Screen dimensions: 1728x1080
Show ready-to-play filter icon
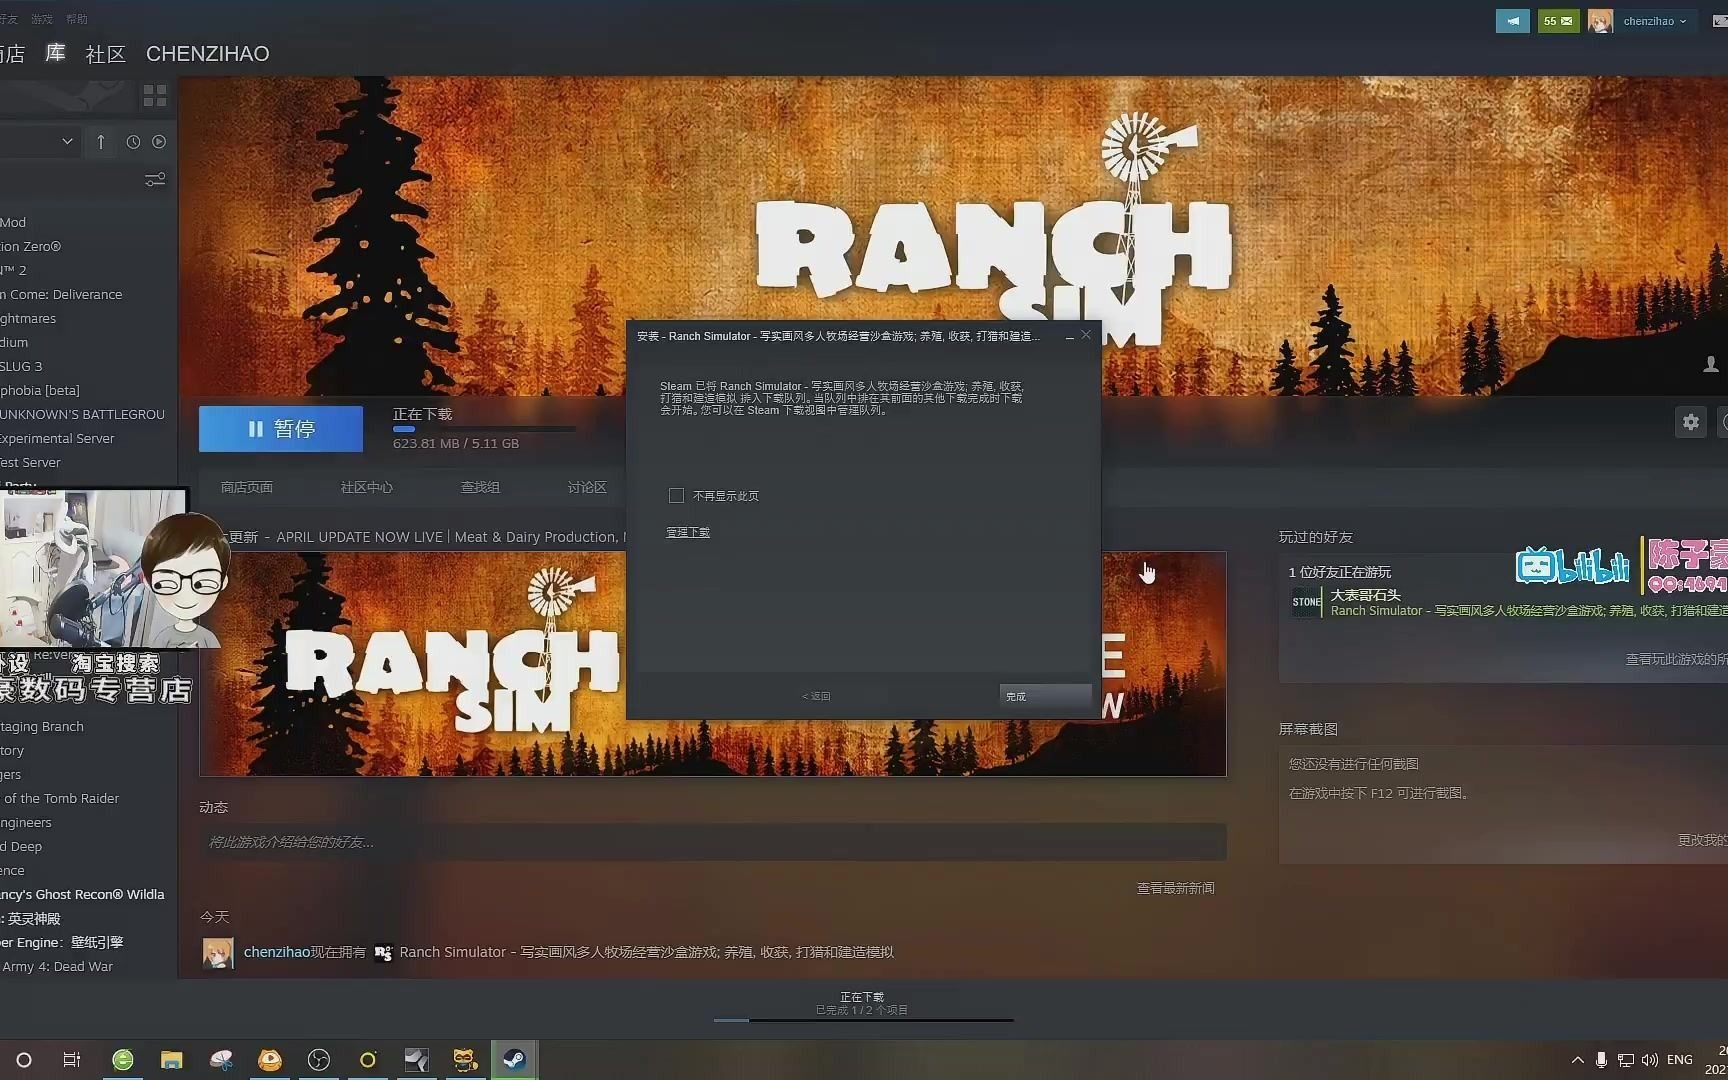(159, 142)
